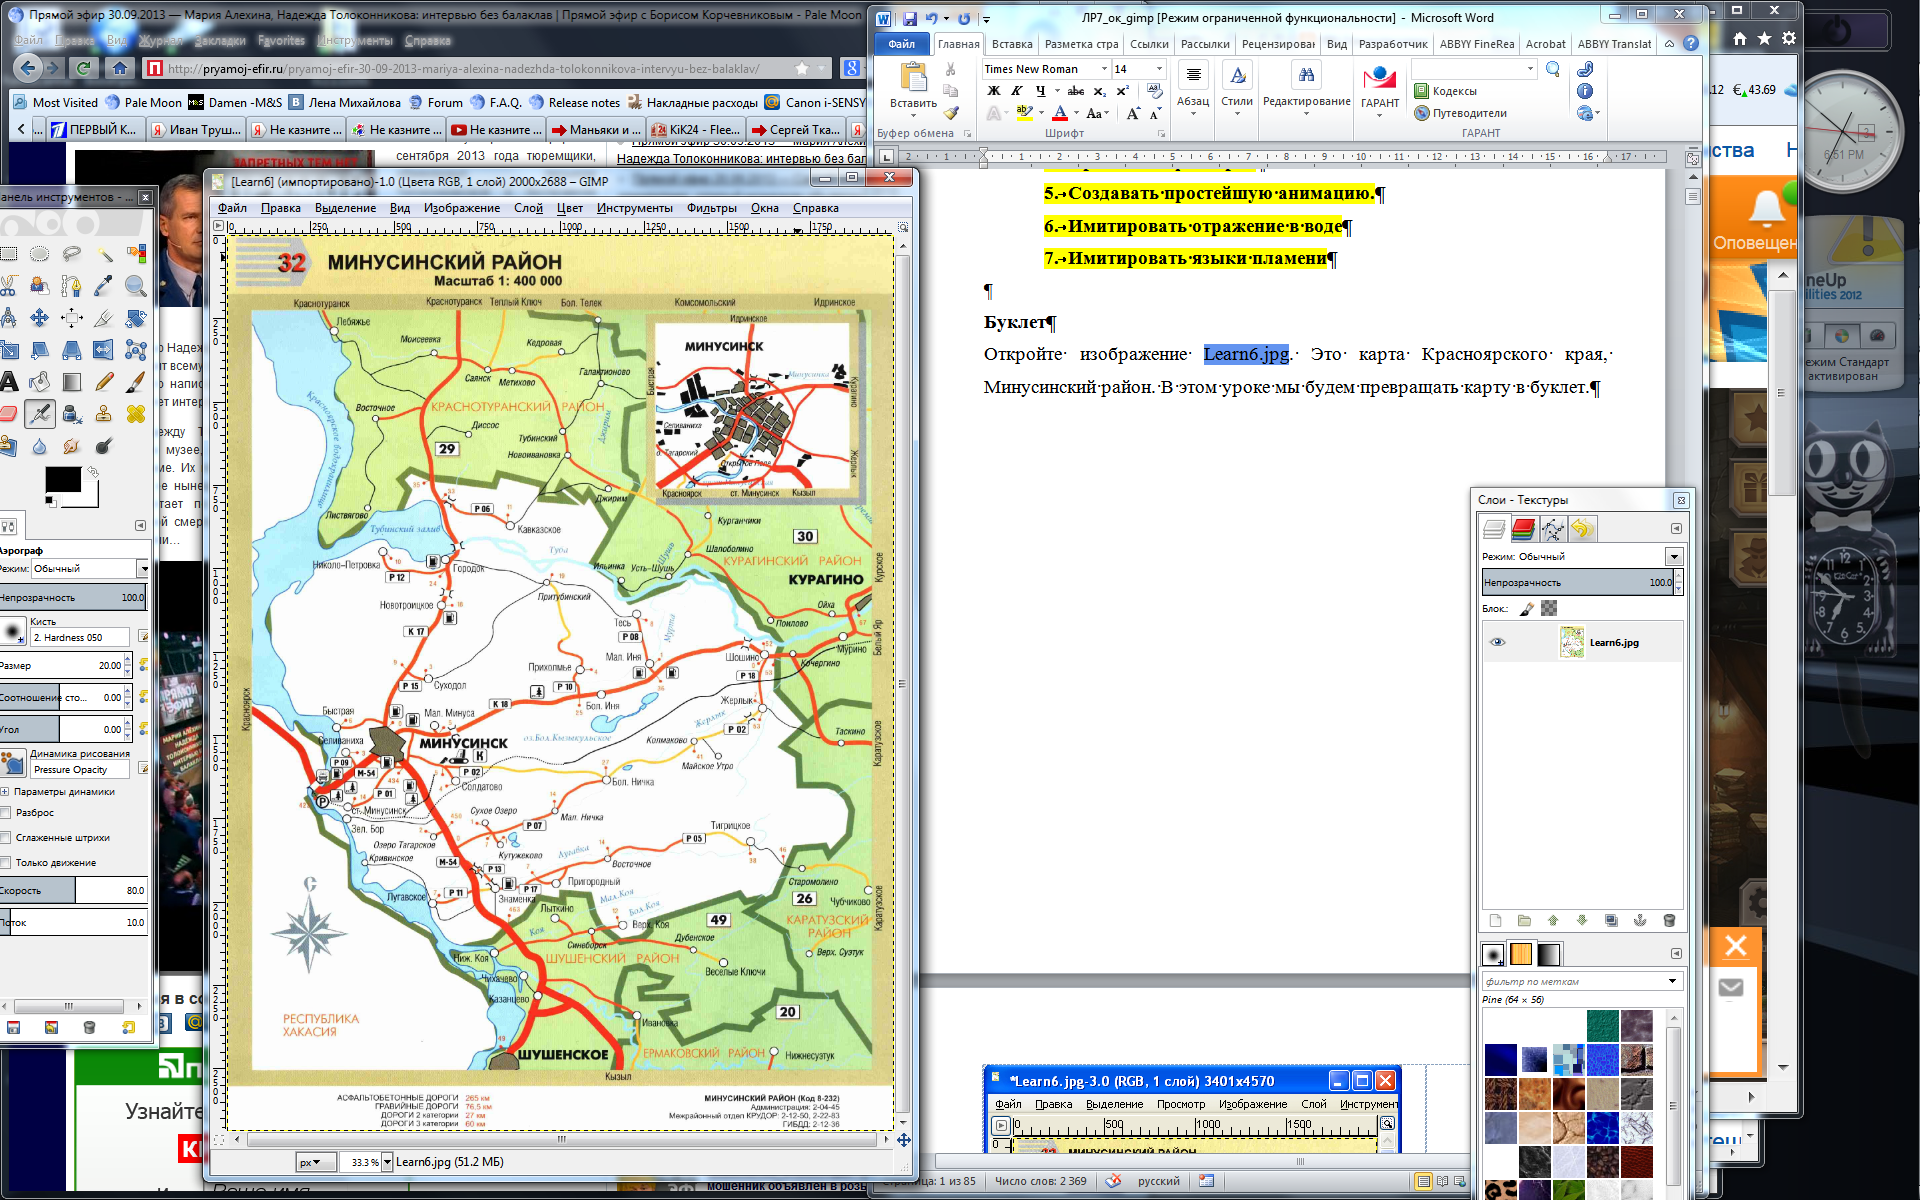This screenshot has width=1920, height=1200.
Task: Switch to Word Вставка ribbon tab
Action: click(x=1012, y=44)
